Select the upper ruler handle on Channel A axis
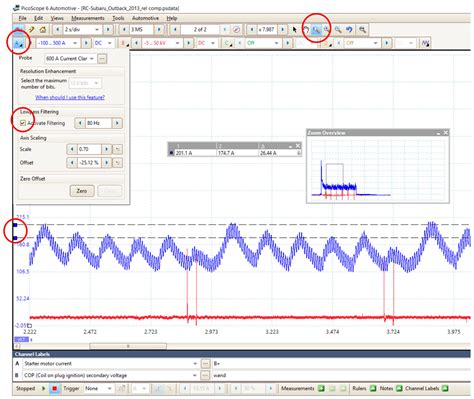474x399 pixels. [15, 225]
